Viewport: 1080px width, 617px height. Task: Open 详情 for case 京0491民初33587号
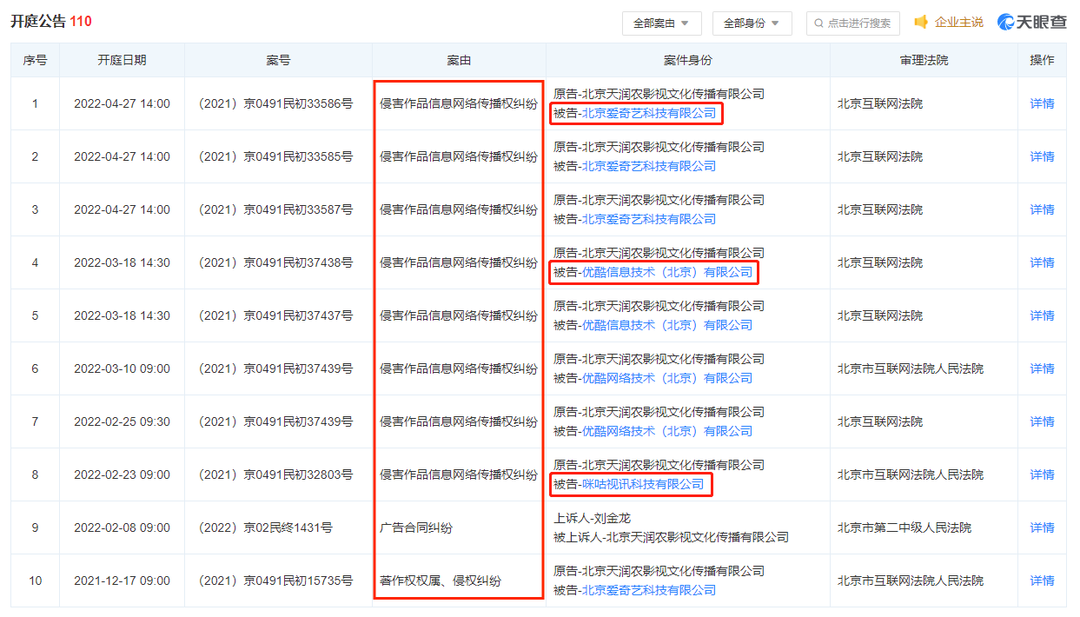[1041, 209]
